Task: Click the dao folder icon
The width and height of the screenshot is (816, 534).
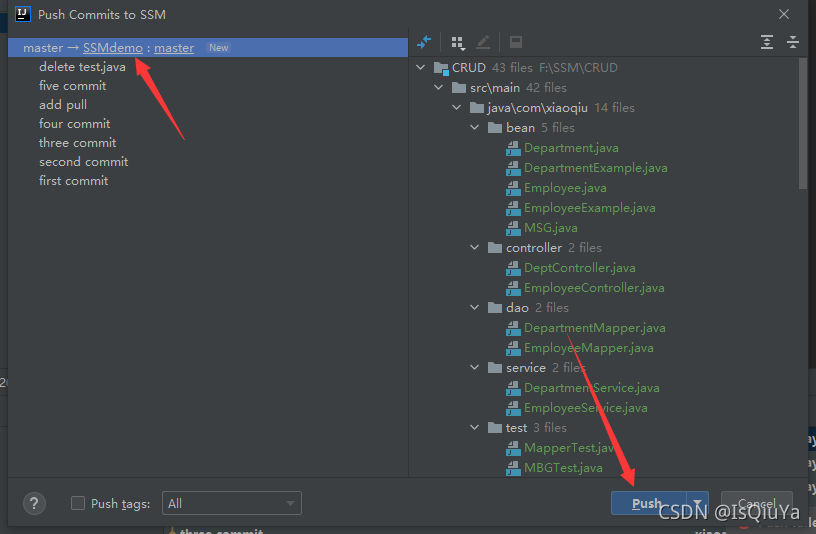Action: 495,308
